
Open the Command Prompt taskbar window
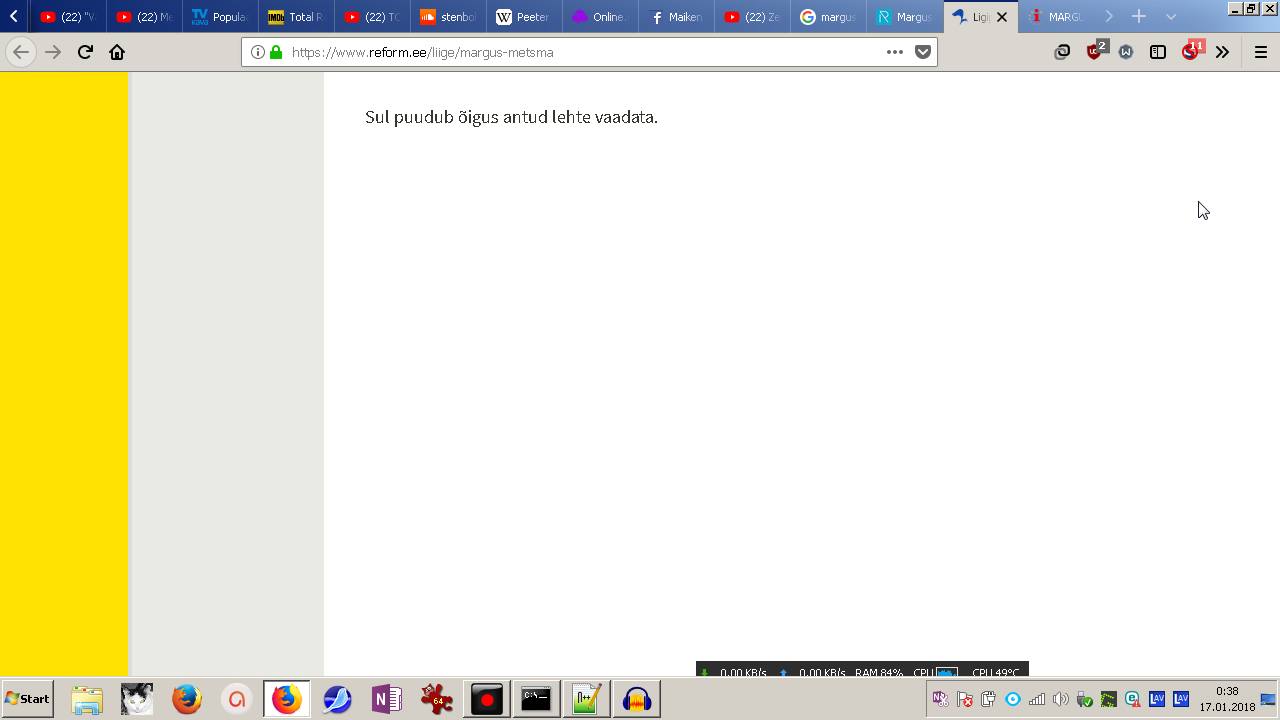537,699
